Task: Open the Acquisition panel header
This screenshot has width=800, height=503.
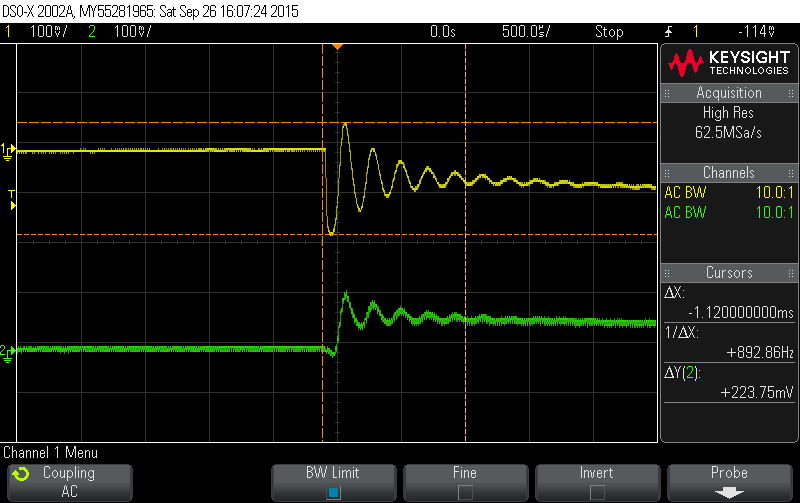Action: [729, 93]
